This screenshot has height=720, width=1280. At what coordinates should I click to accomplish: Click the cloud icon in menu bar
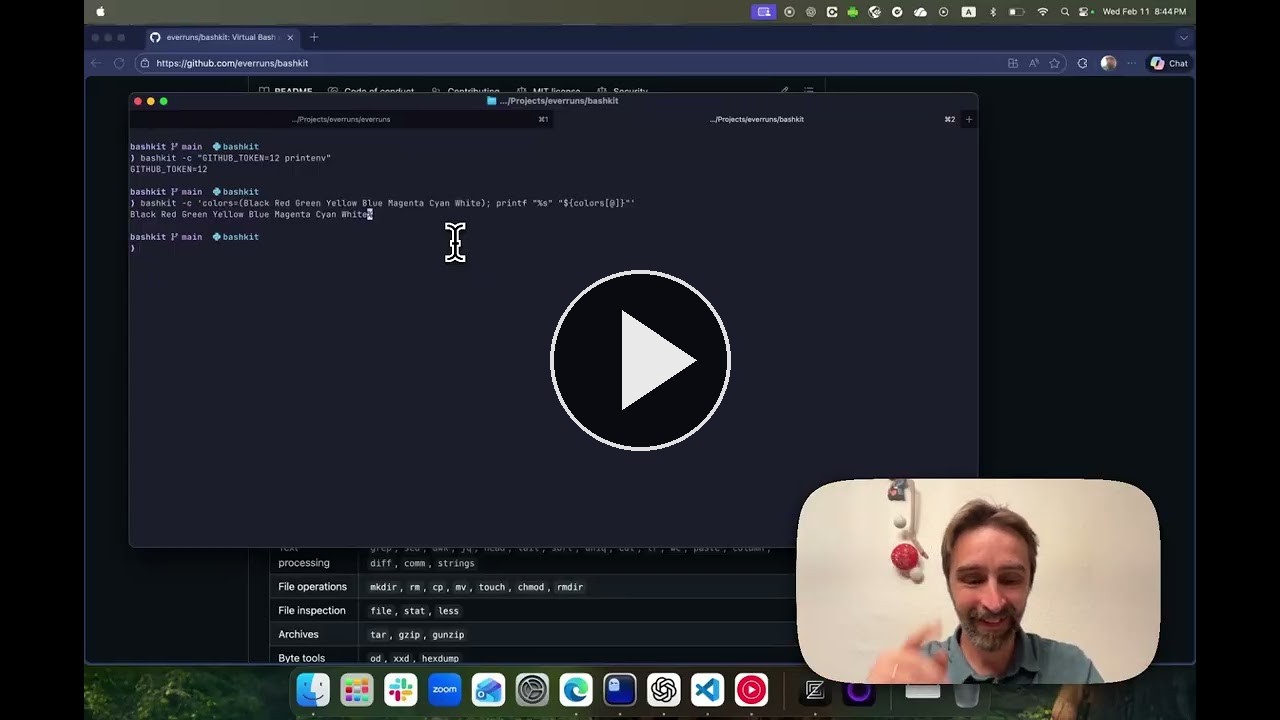point(920,12)
